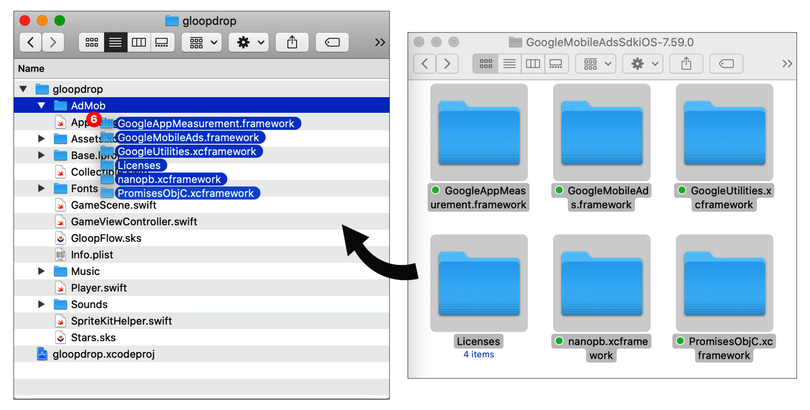
Task: Switch GoogleMobileAdsSdkiOS window to gallery view
Action: (x=556, y=64)
